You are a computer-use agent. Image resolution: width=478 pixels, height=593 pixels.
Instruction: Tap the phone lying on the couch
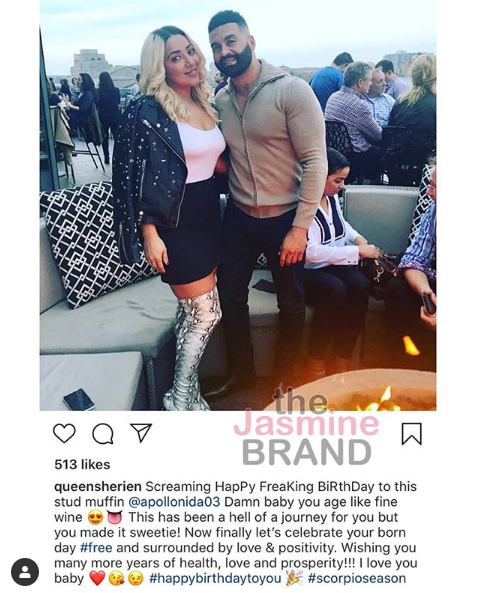[x=79, y=399]
